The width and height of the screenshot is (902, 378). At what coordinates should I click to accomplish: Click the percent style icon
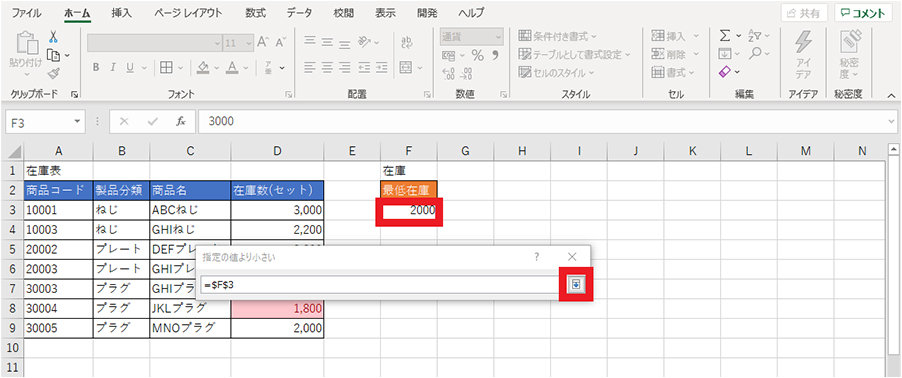click(x=477, y=55)
